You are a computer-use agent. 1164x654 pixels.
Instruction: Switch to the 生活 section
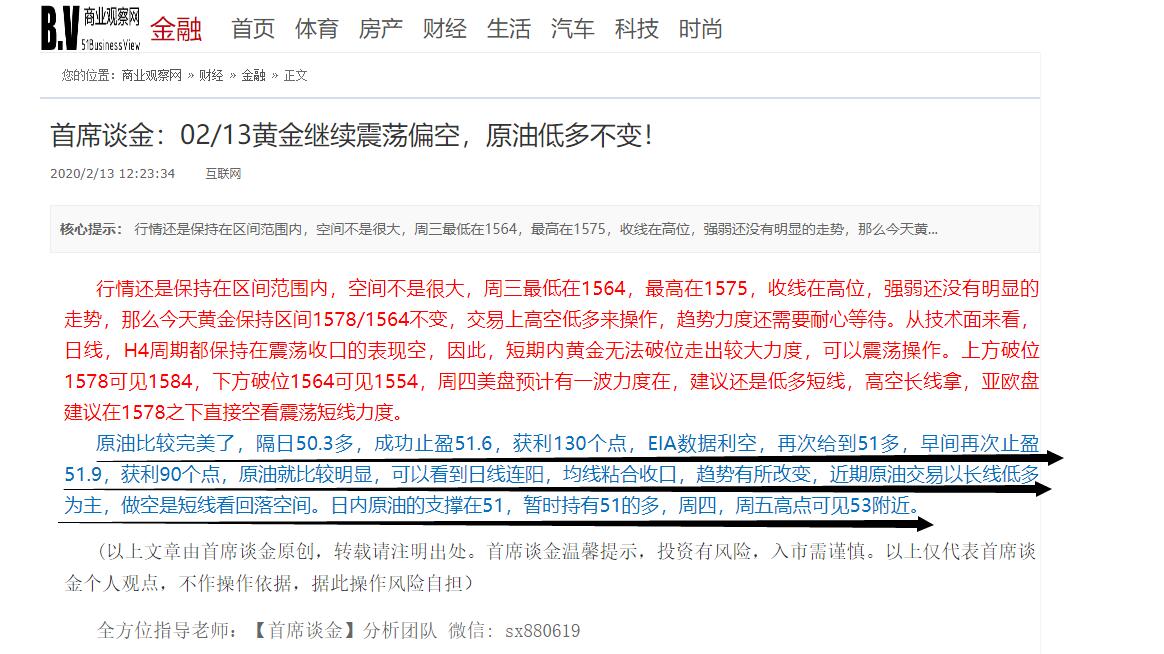(x=509, y=29)
